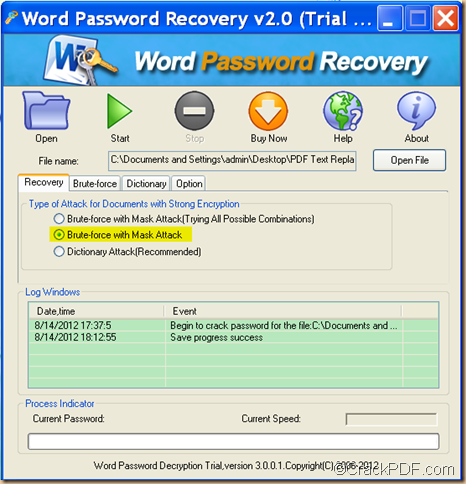The width and height of the screenshot is (466, 484).
Task: Open the Dictionary tab
Action: coord(146,184)
